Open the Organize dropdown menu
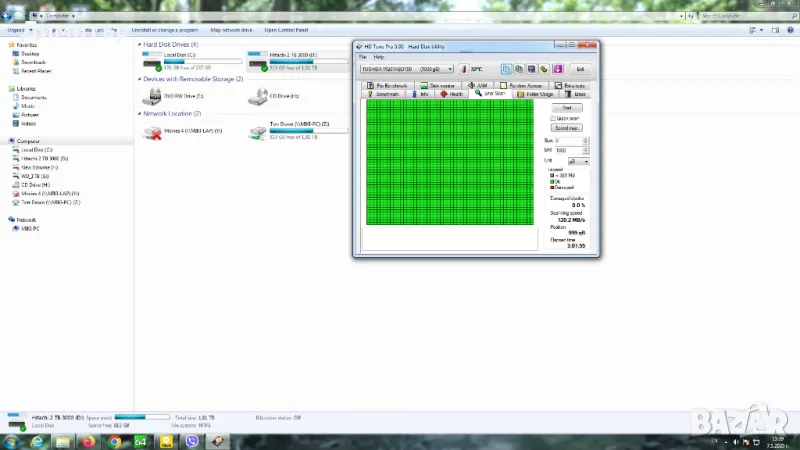800x450 pixels. point(19,30)
